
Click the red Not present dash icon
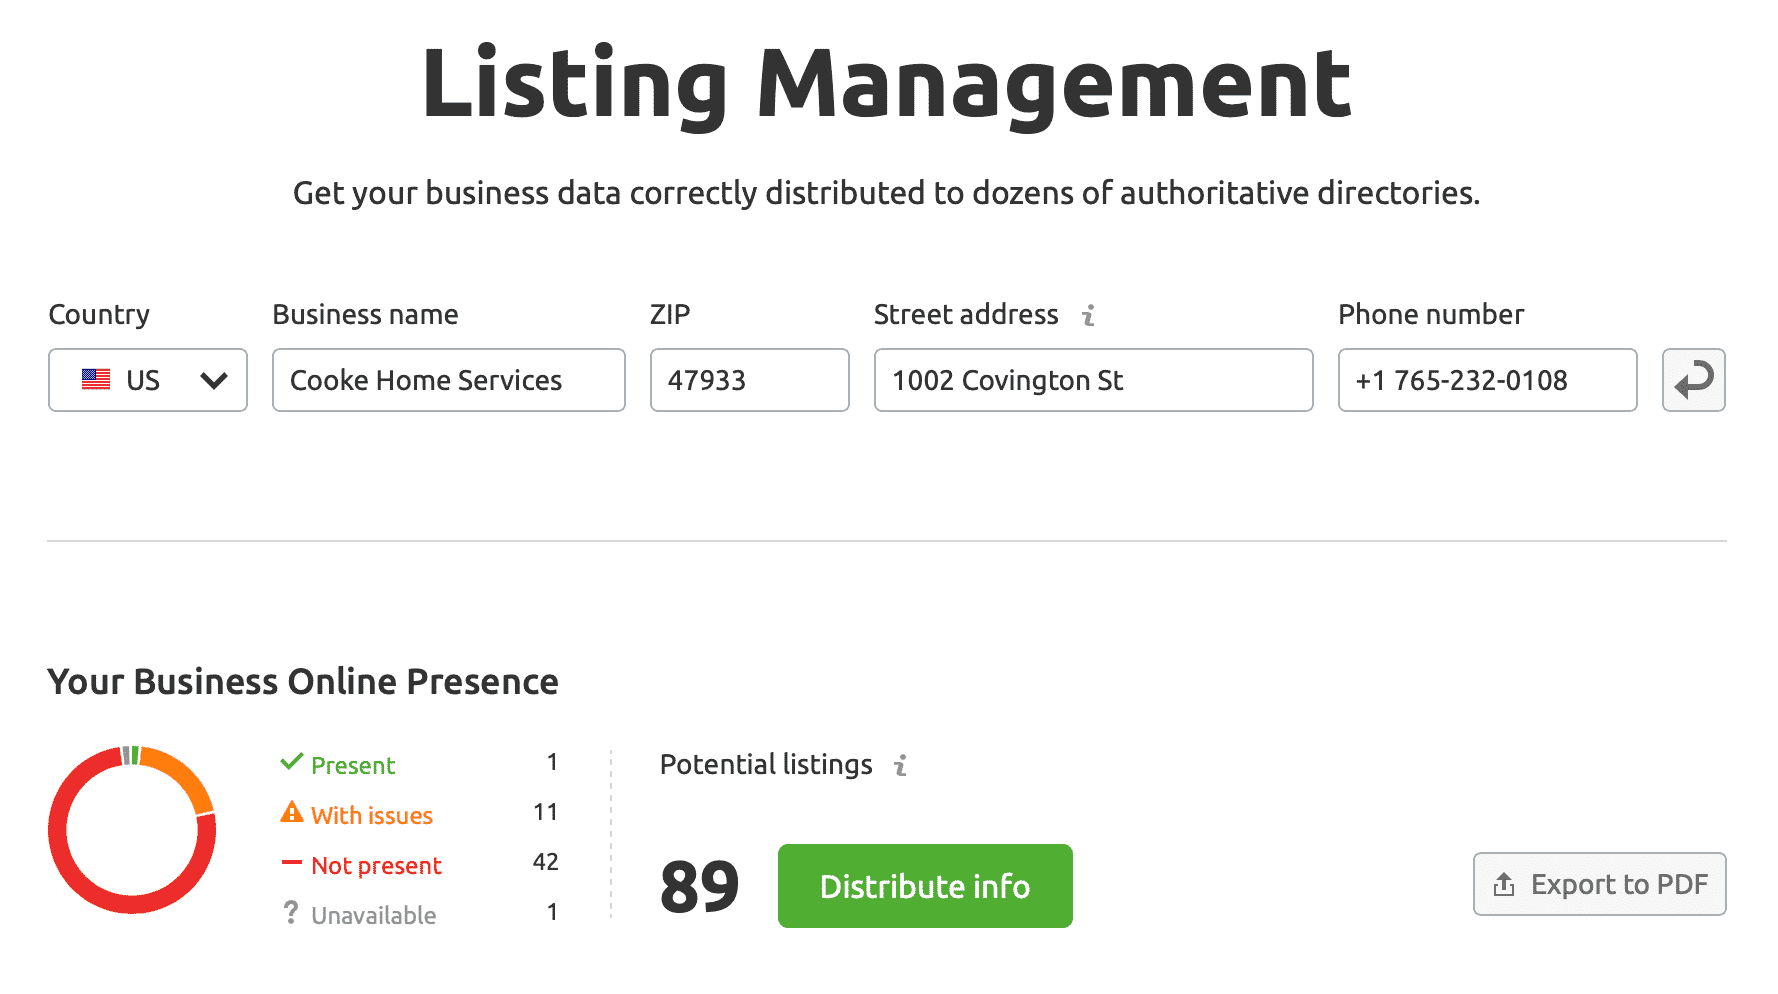point(291,862)
